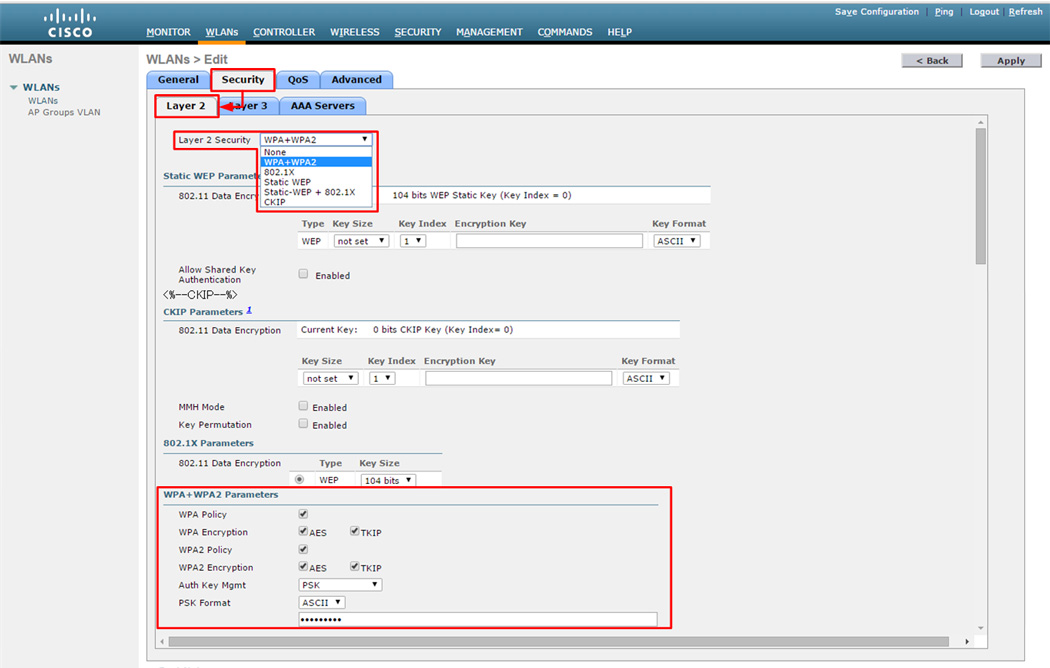This screenshot has height=668, width=1050.
Task: Collapse the WLANs tree arrow in sidebar
Action: point(14,88)
